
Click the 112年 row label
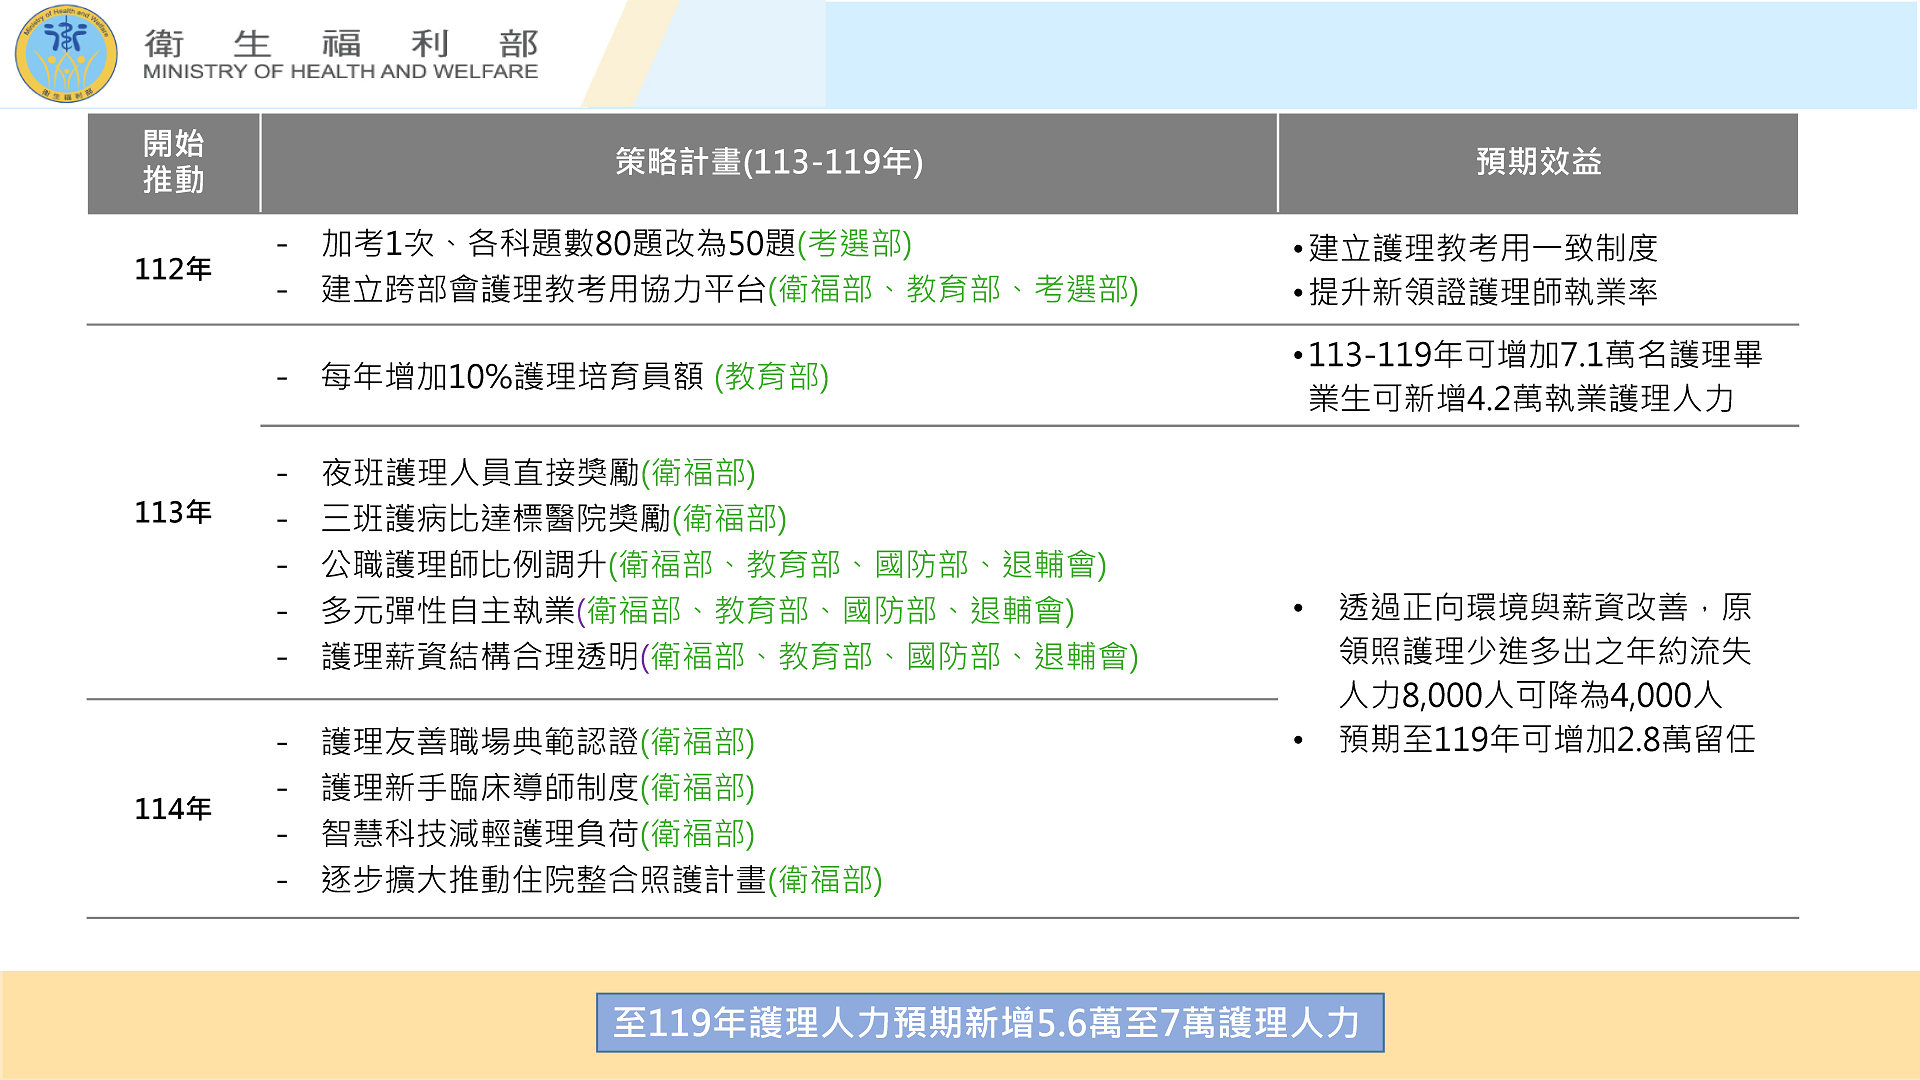[x=173, y=269]
